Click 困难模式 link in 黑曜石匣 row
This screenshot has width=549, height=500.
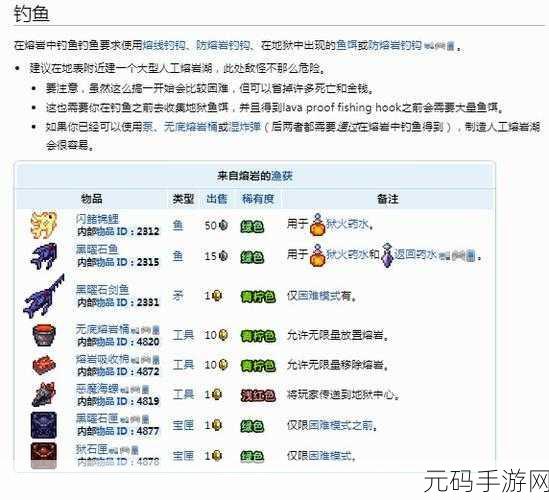click(330, 425)
